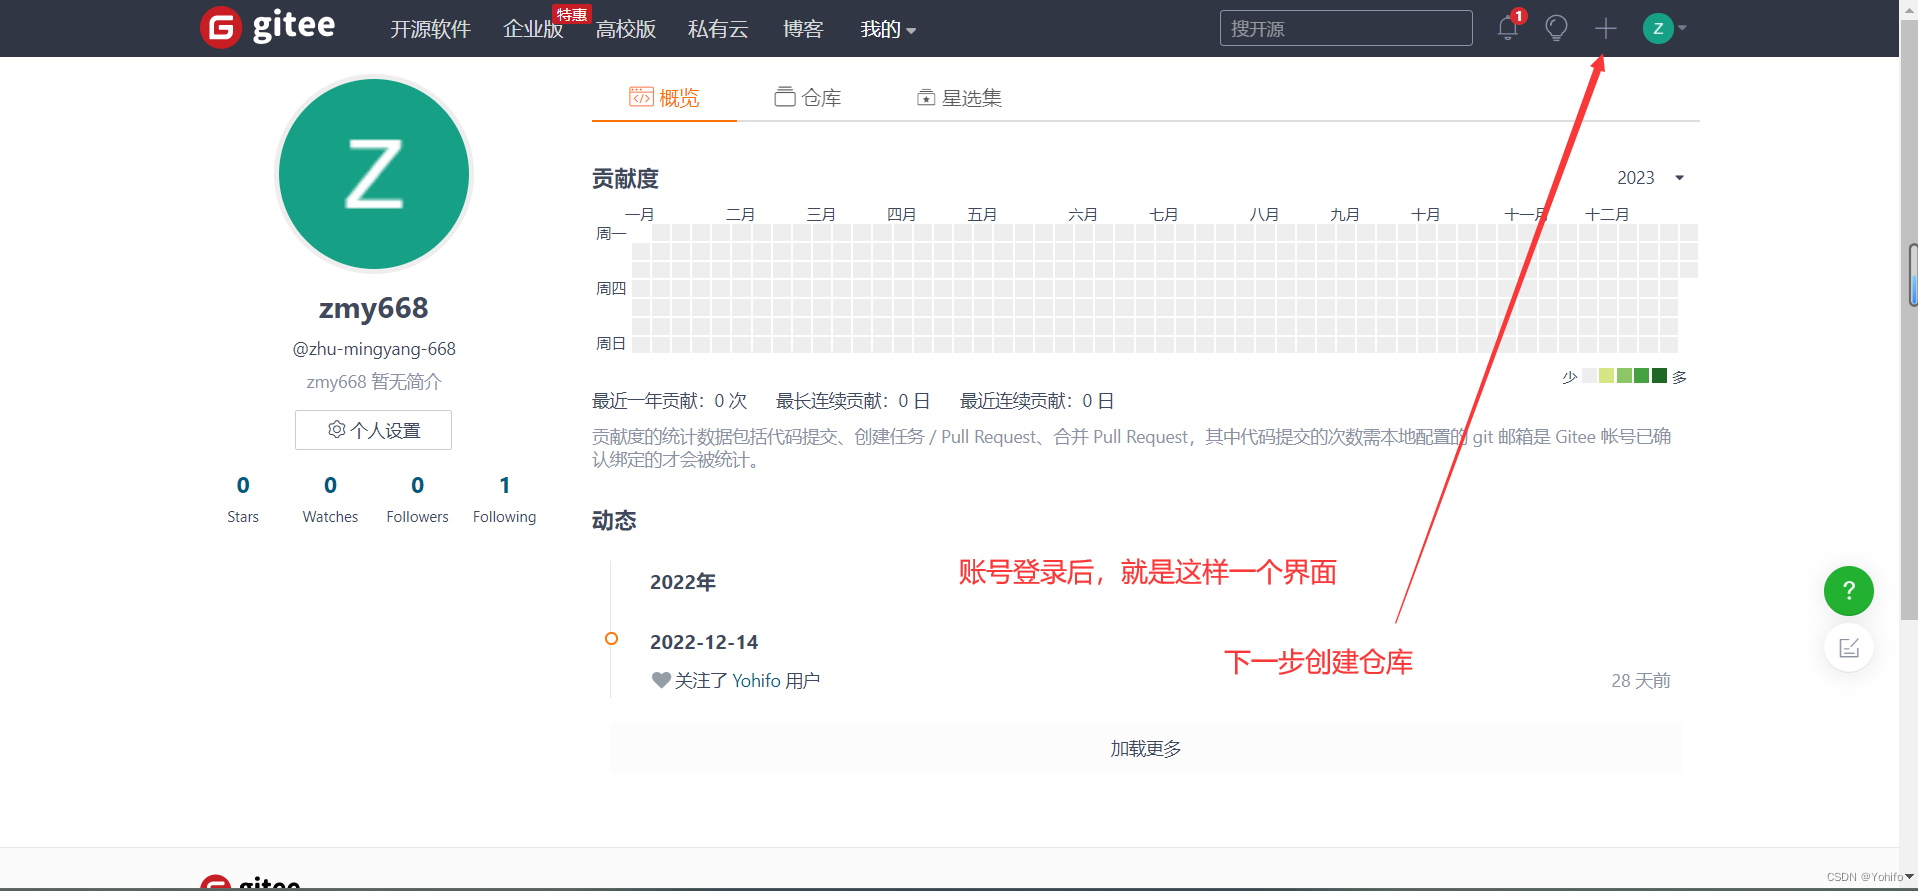Click the Gitee logo in header

point(268,27)
